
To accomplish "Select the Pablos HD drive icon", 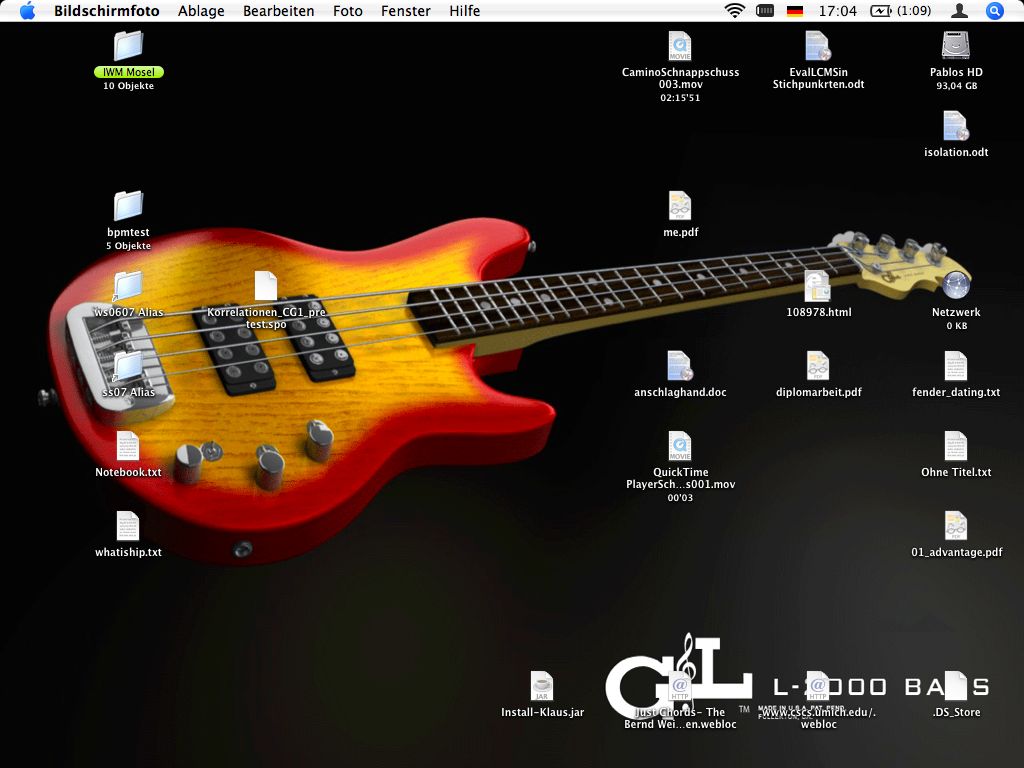I will click(955, 46).
